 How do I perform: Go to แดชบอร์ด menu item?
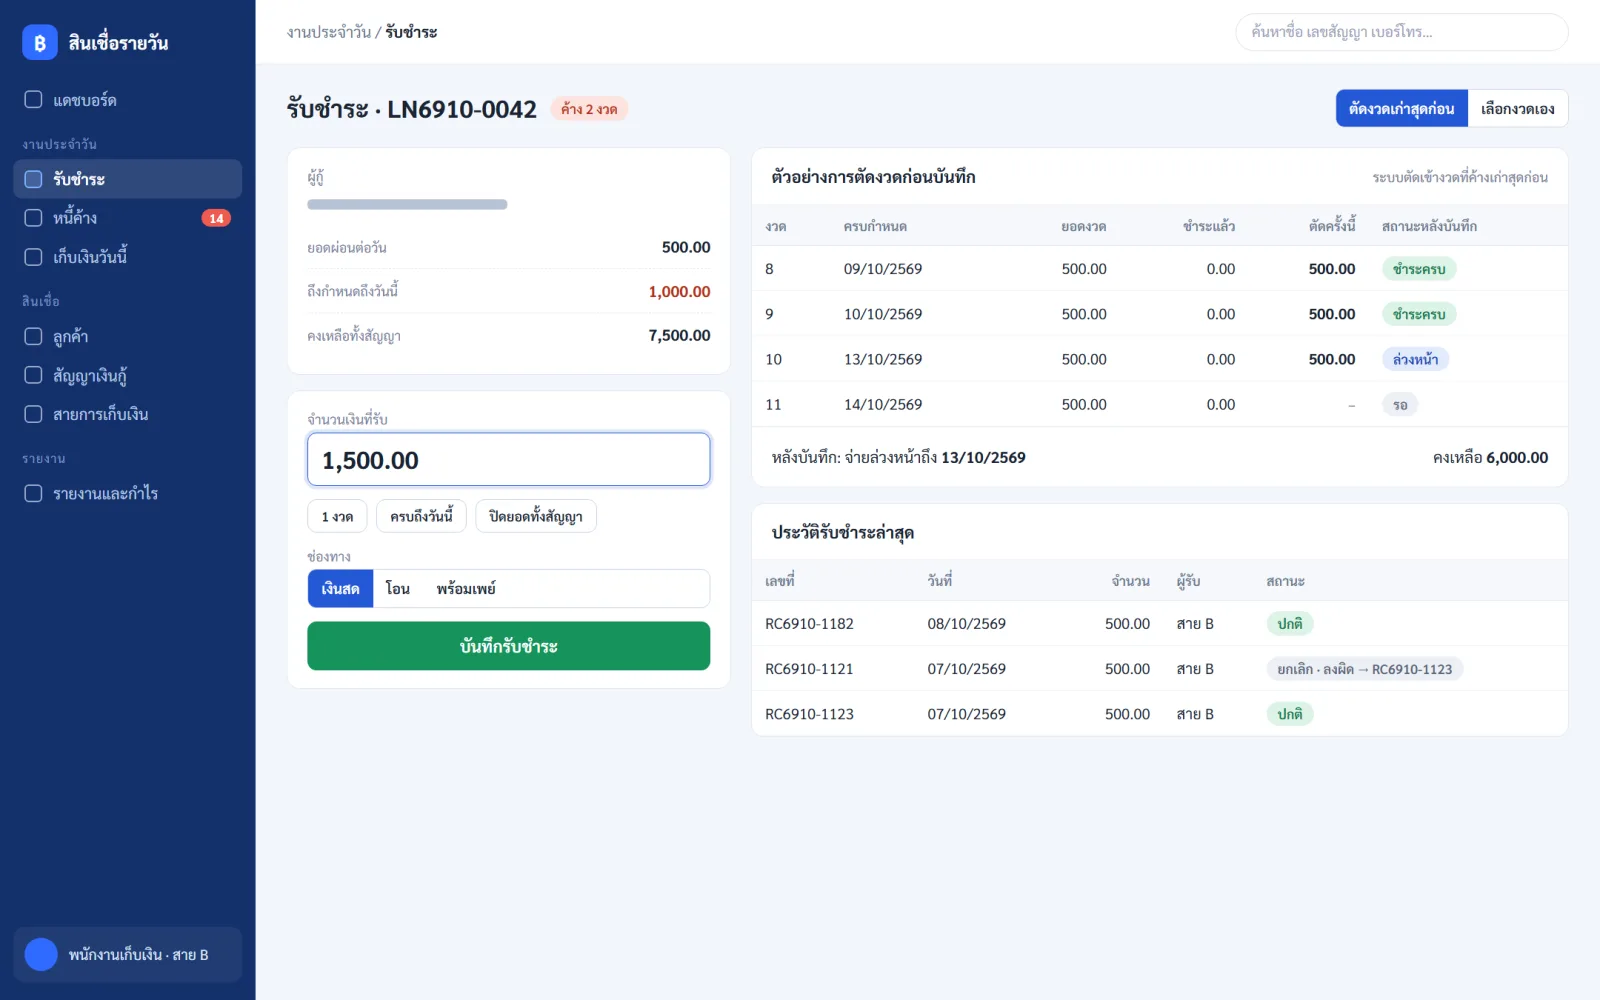point(128,100)
